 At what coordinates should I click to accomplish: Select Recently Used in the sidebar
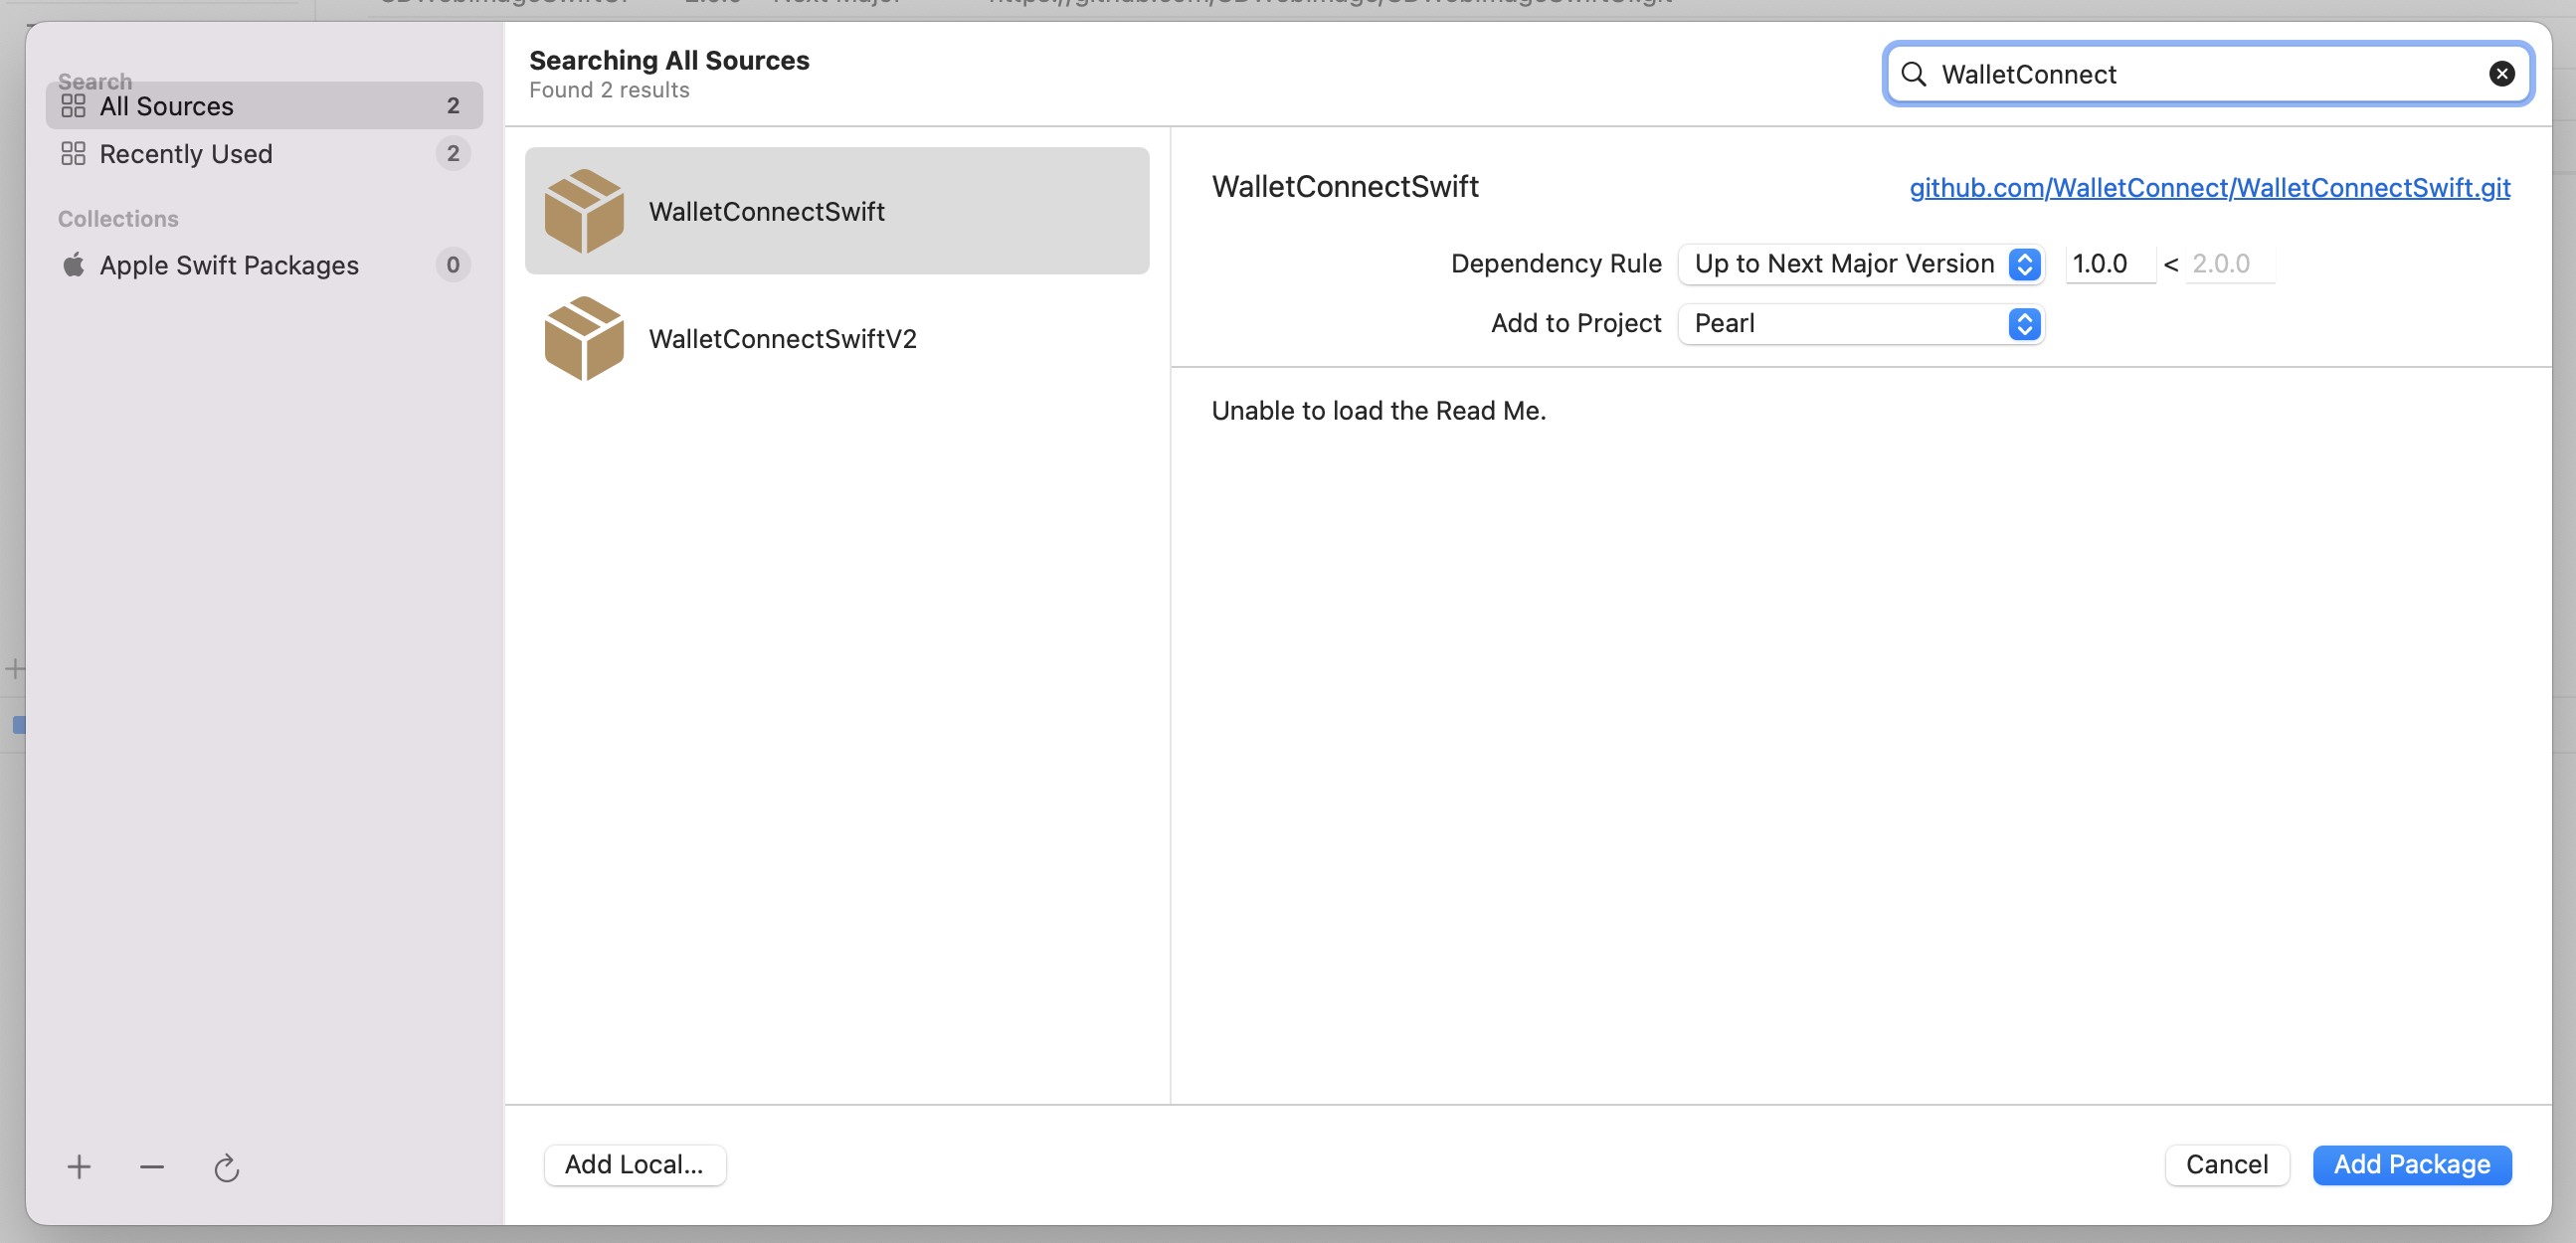pos(185,153)
